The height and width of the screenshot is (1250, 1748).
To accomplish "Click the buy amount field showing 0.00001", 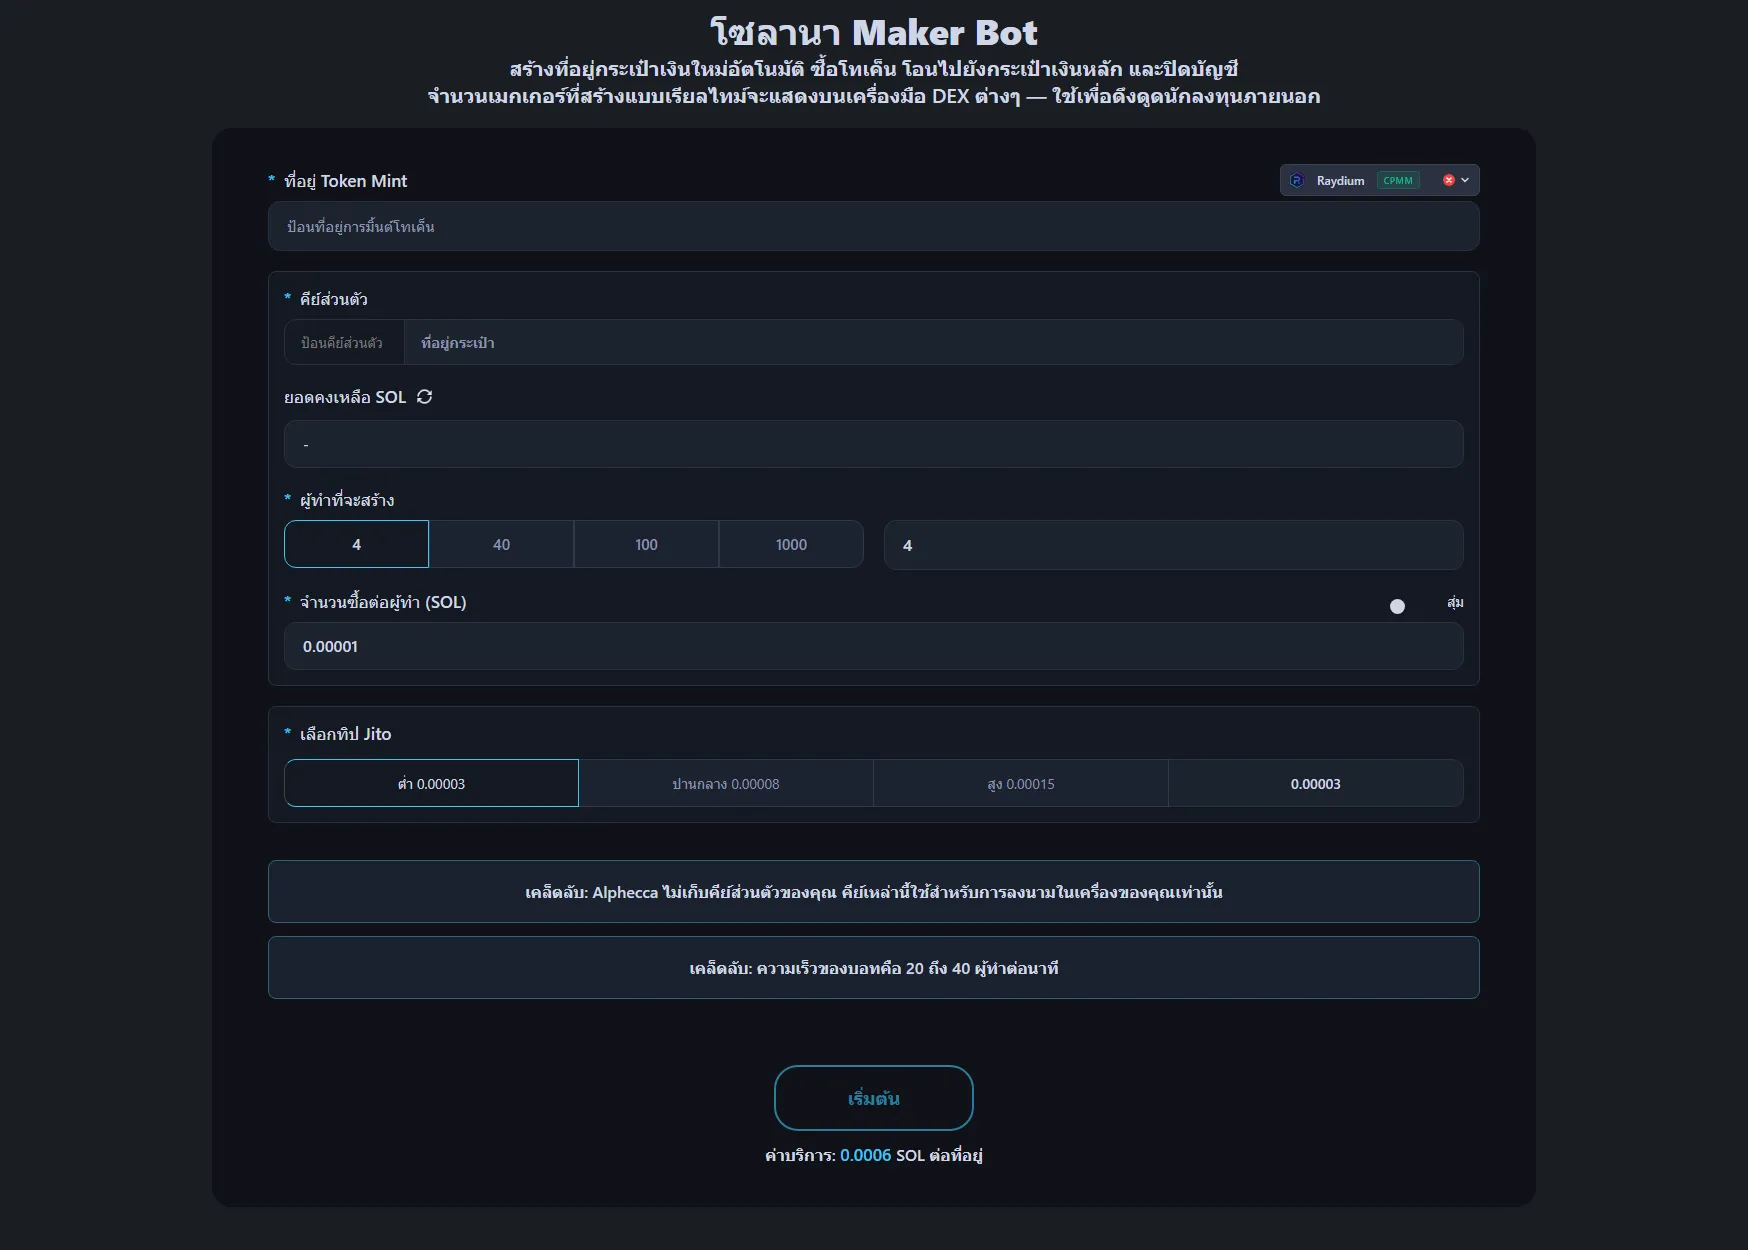I will 873,646.
